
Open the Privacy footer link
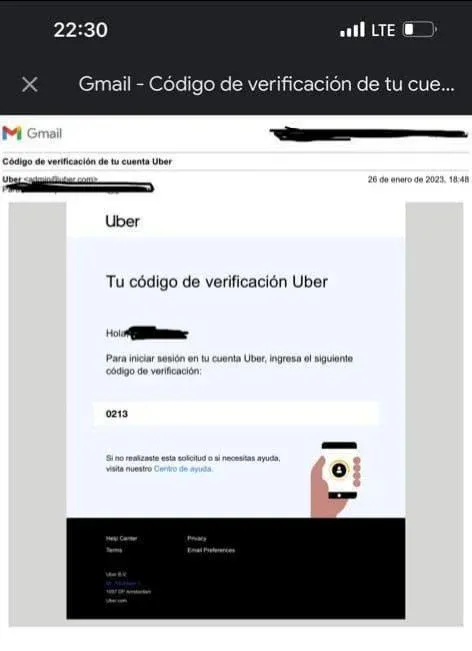(197, 538)
